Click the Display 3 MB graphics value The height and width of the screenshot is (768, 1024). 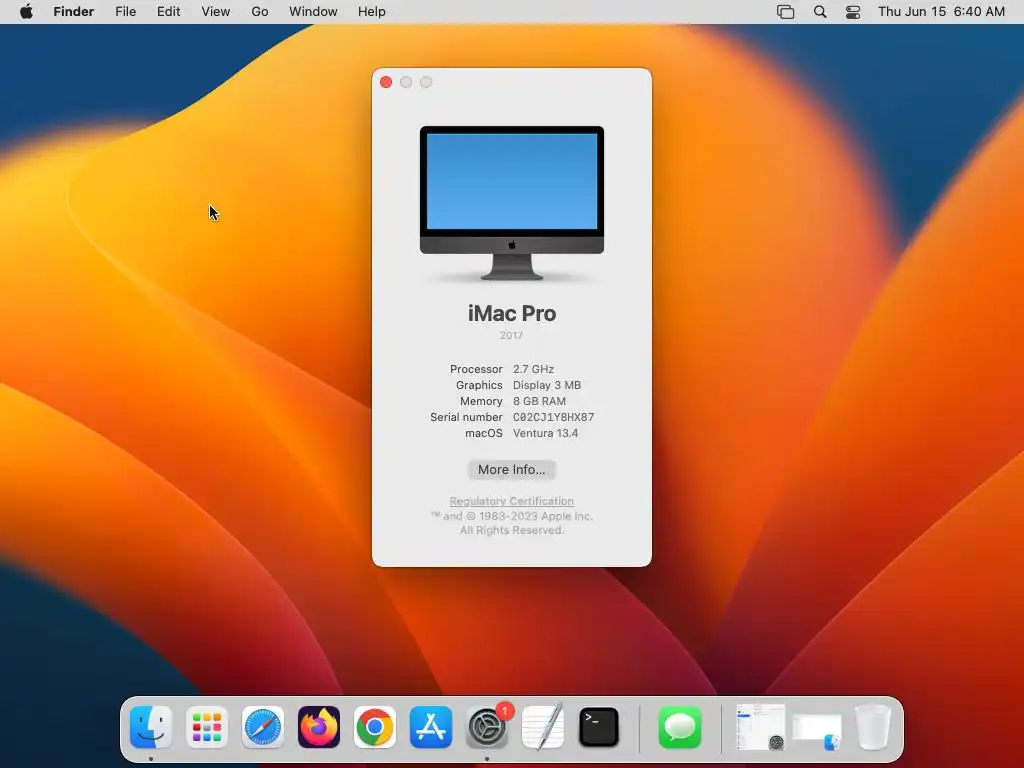(x=547, y=385)
